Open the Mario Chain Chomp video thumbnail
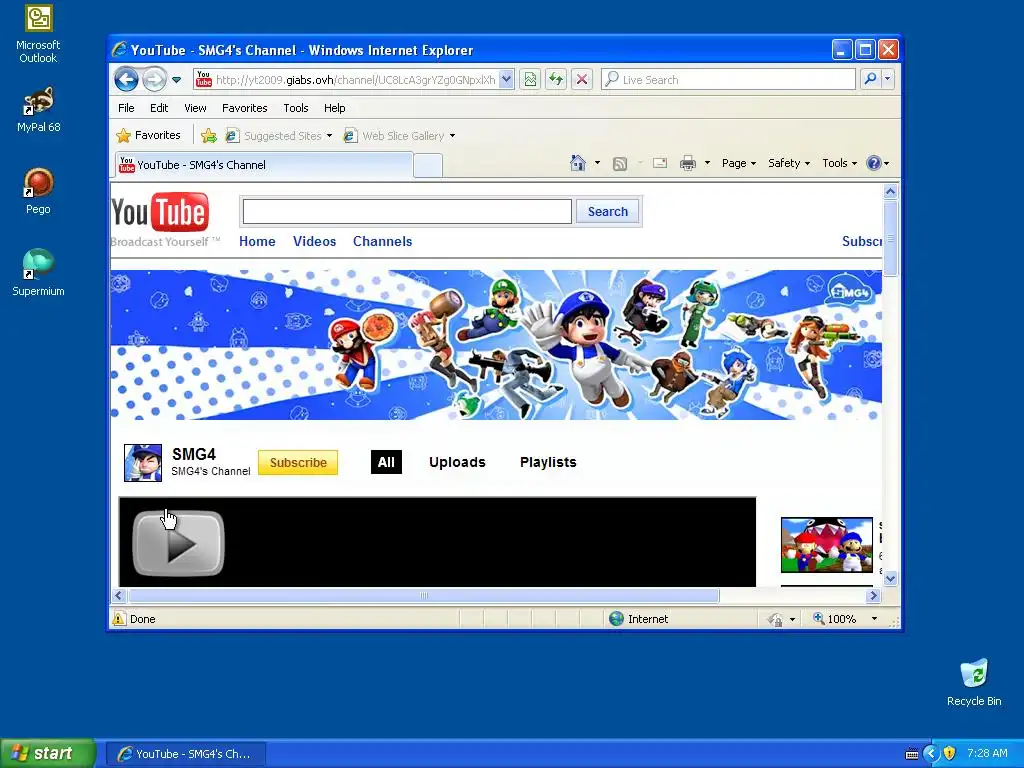The image size is (1024, 768). click(827, 545)
